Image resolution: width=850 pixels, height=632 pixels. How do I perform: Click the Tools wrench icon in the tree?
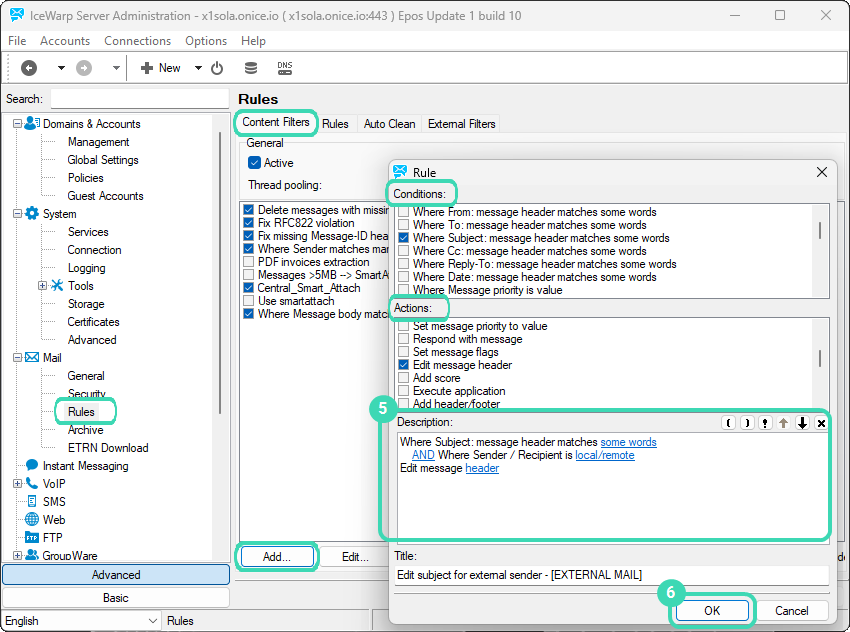click(57, 286)
